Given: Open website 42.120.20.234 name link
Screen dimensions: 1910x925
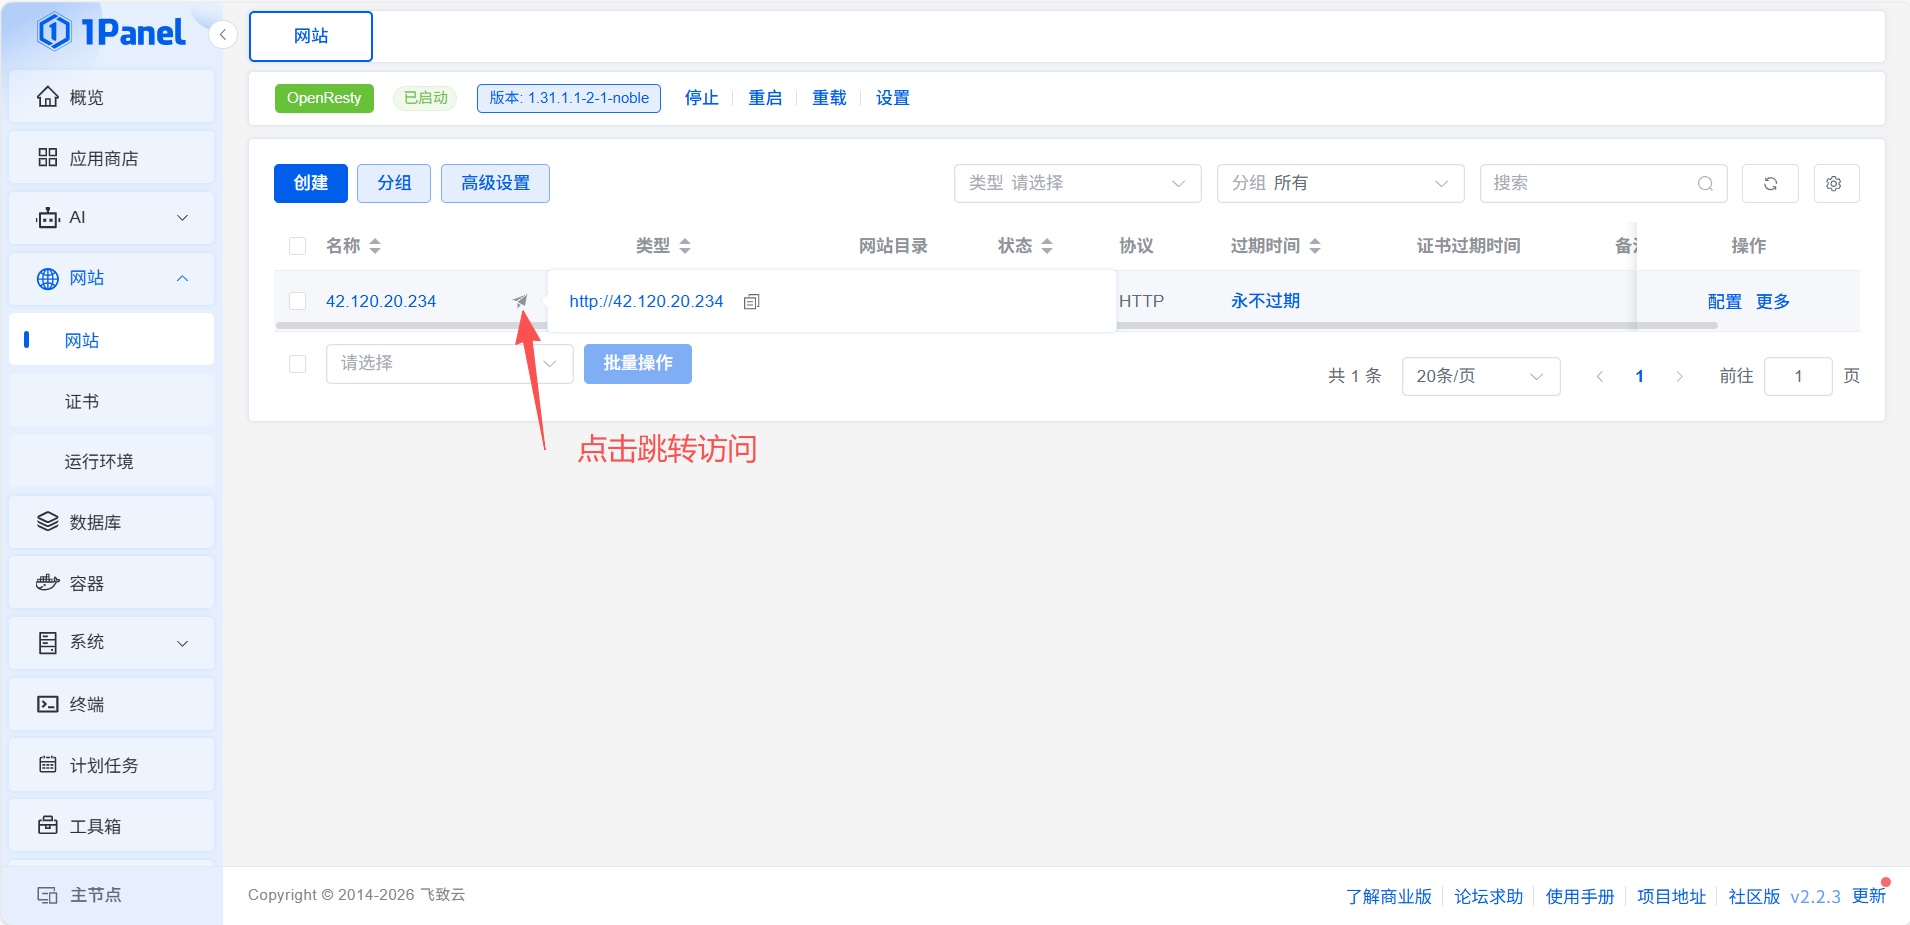Looking at the screenshot, I should [381, 301].
